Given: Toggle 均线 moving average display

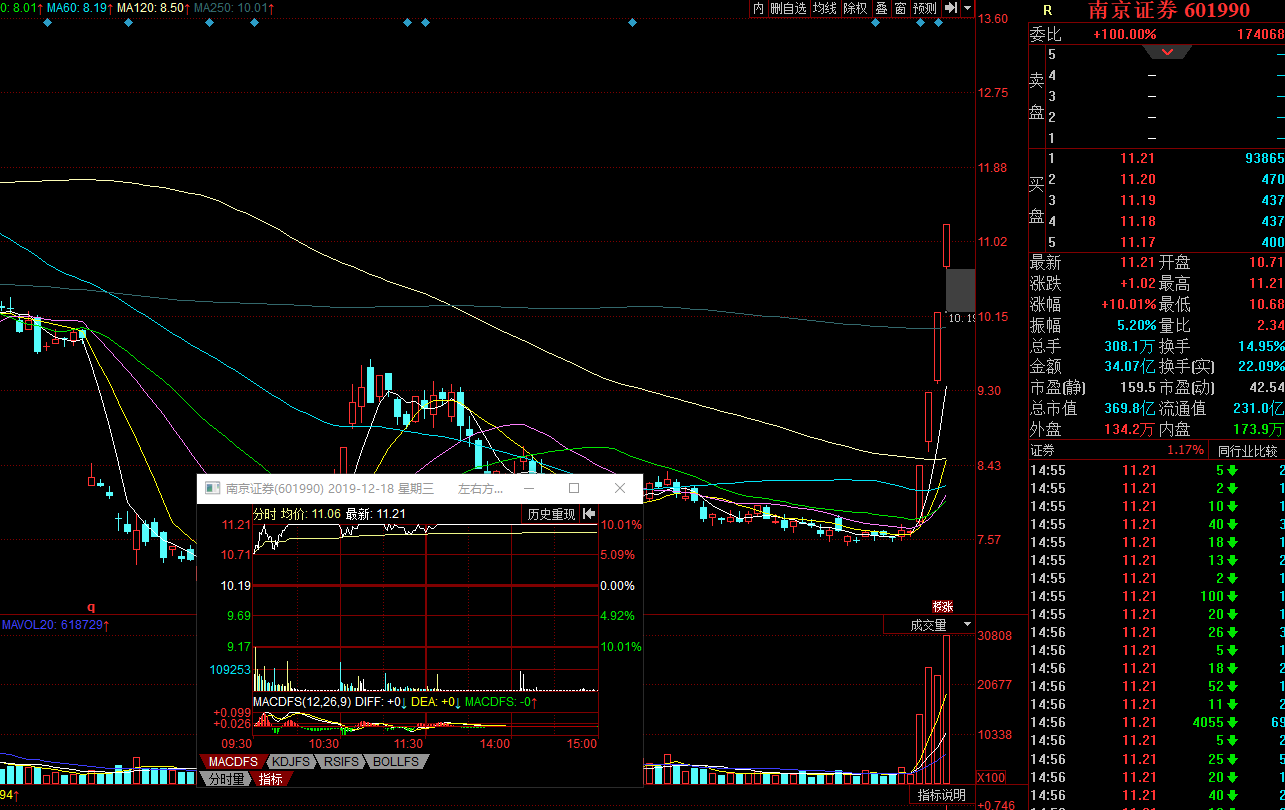Looking at the screenshot, I should tap(824, 8).
